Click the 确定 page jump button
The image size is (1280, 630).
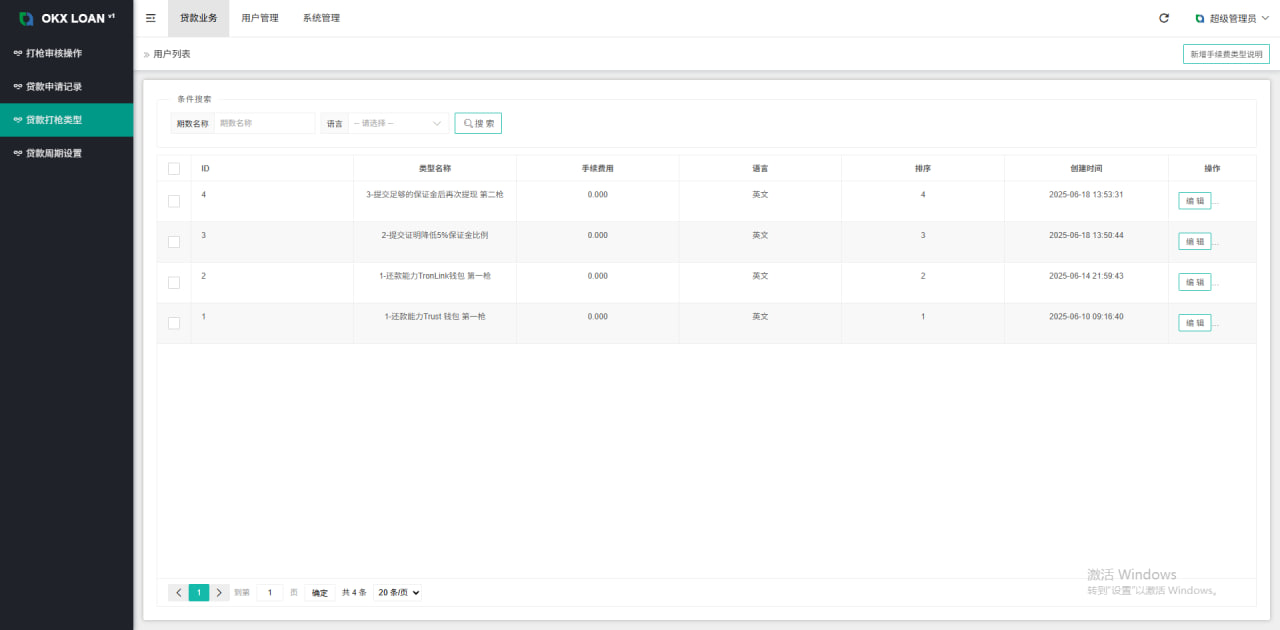(320, 593)
